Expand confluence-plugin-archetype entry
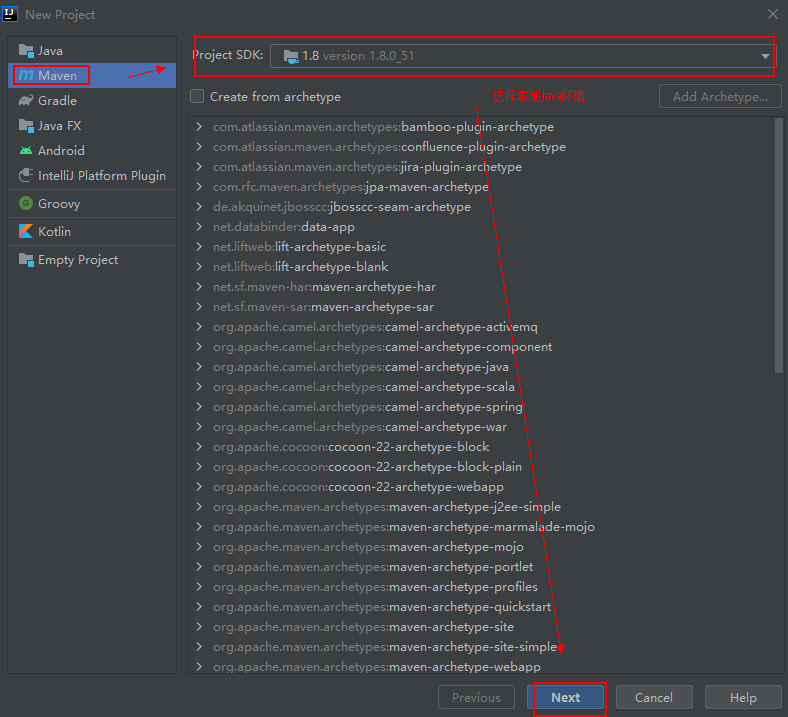Viewport: 788px width, 717px height. point(200,147)
